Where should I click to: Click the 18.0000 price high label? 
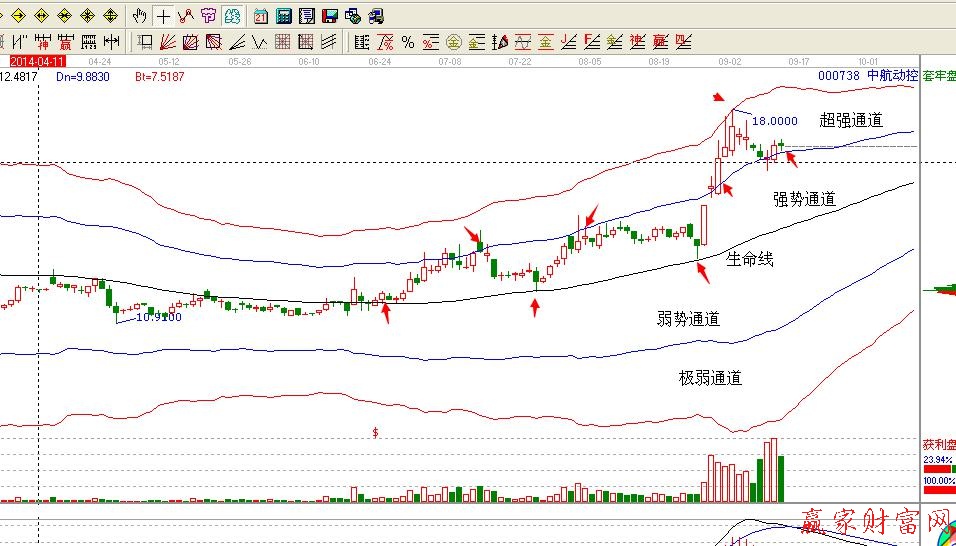tap(774, 121)
